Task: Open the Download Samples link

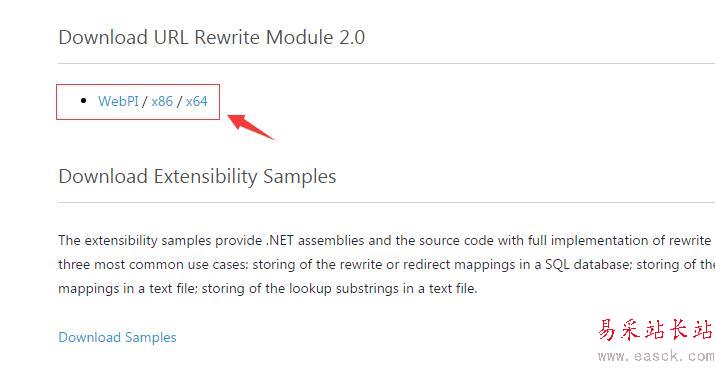Action: tap(117, 337)
